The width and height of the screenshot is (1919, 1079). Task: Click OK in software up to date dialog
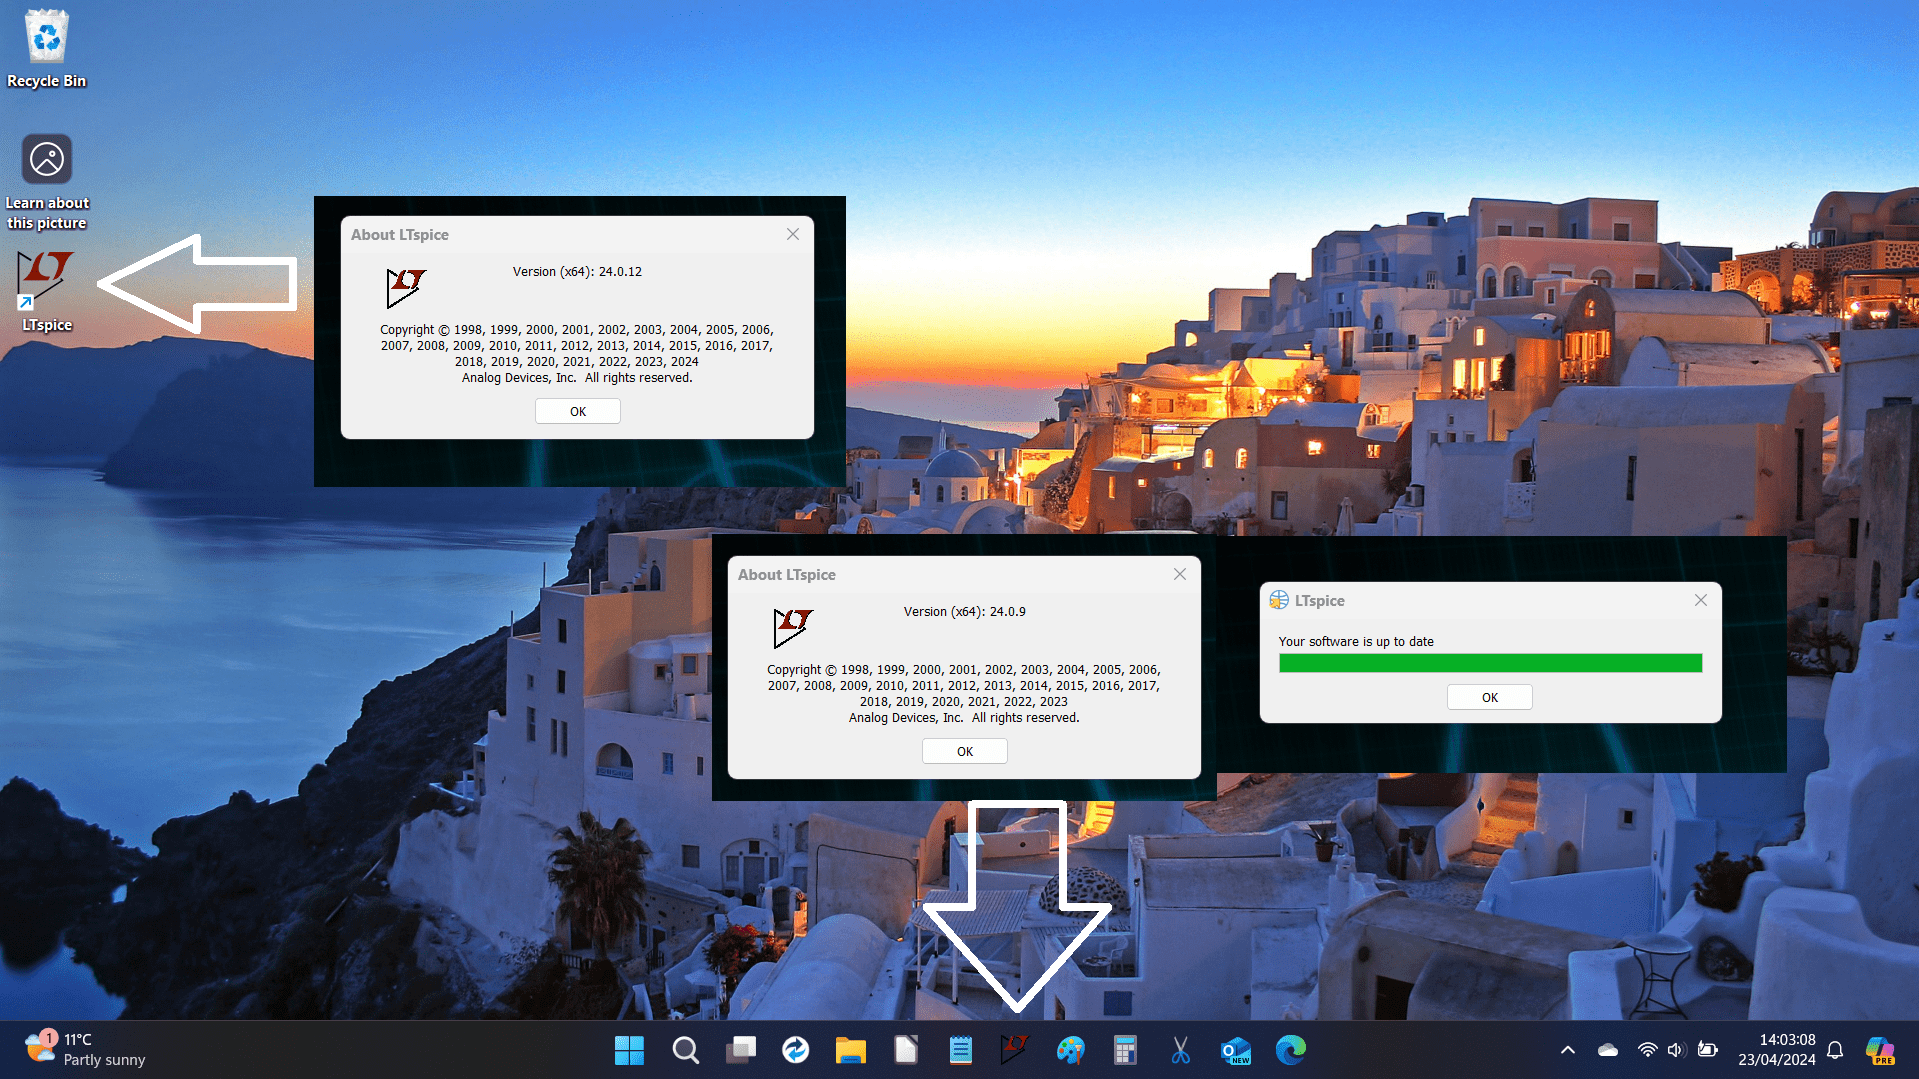click(x=1490, y=697)
